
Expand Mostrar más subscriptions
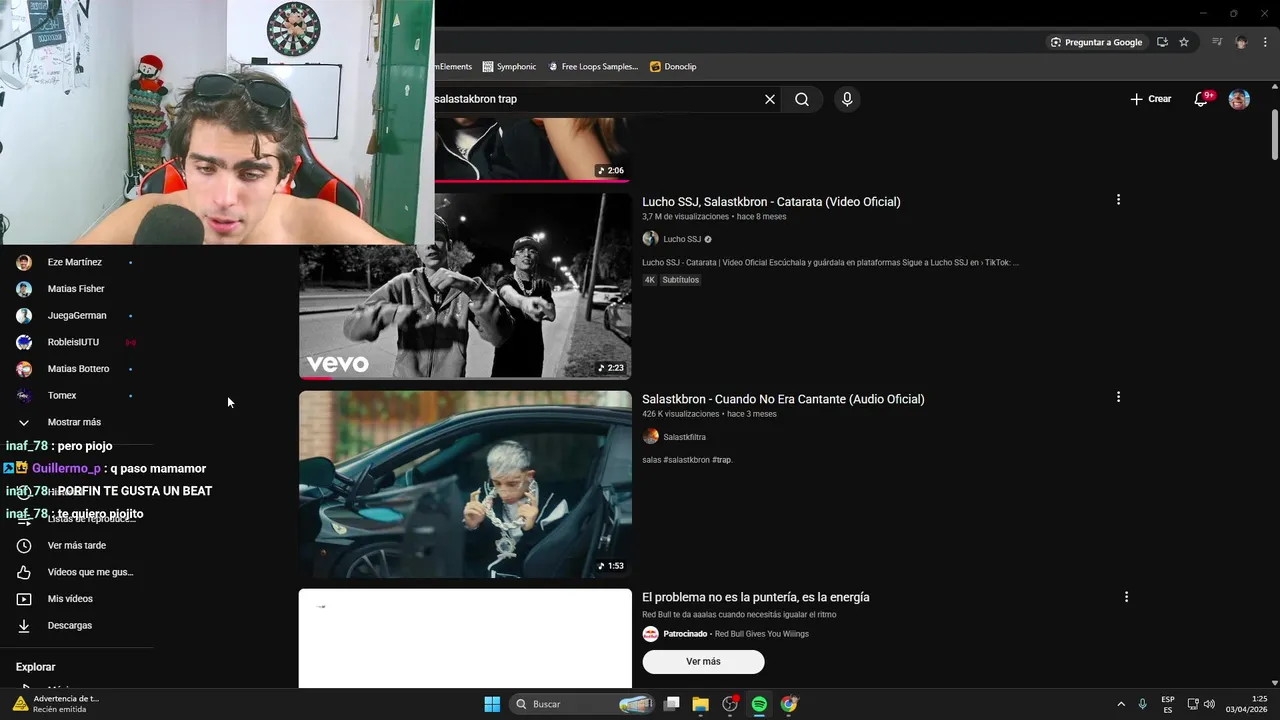pyautogui.click(x=76, y=422)
